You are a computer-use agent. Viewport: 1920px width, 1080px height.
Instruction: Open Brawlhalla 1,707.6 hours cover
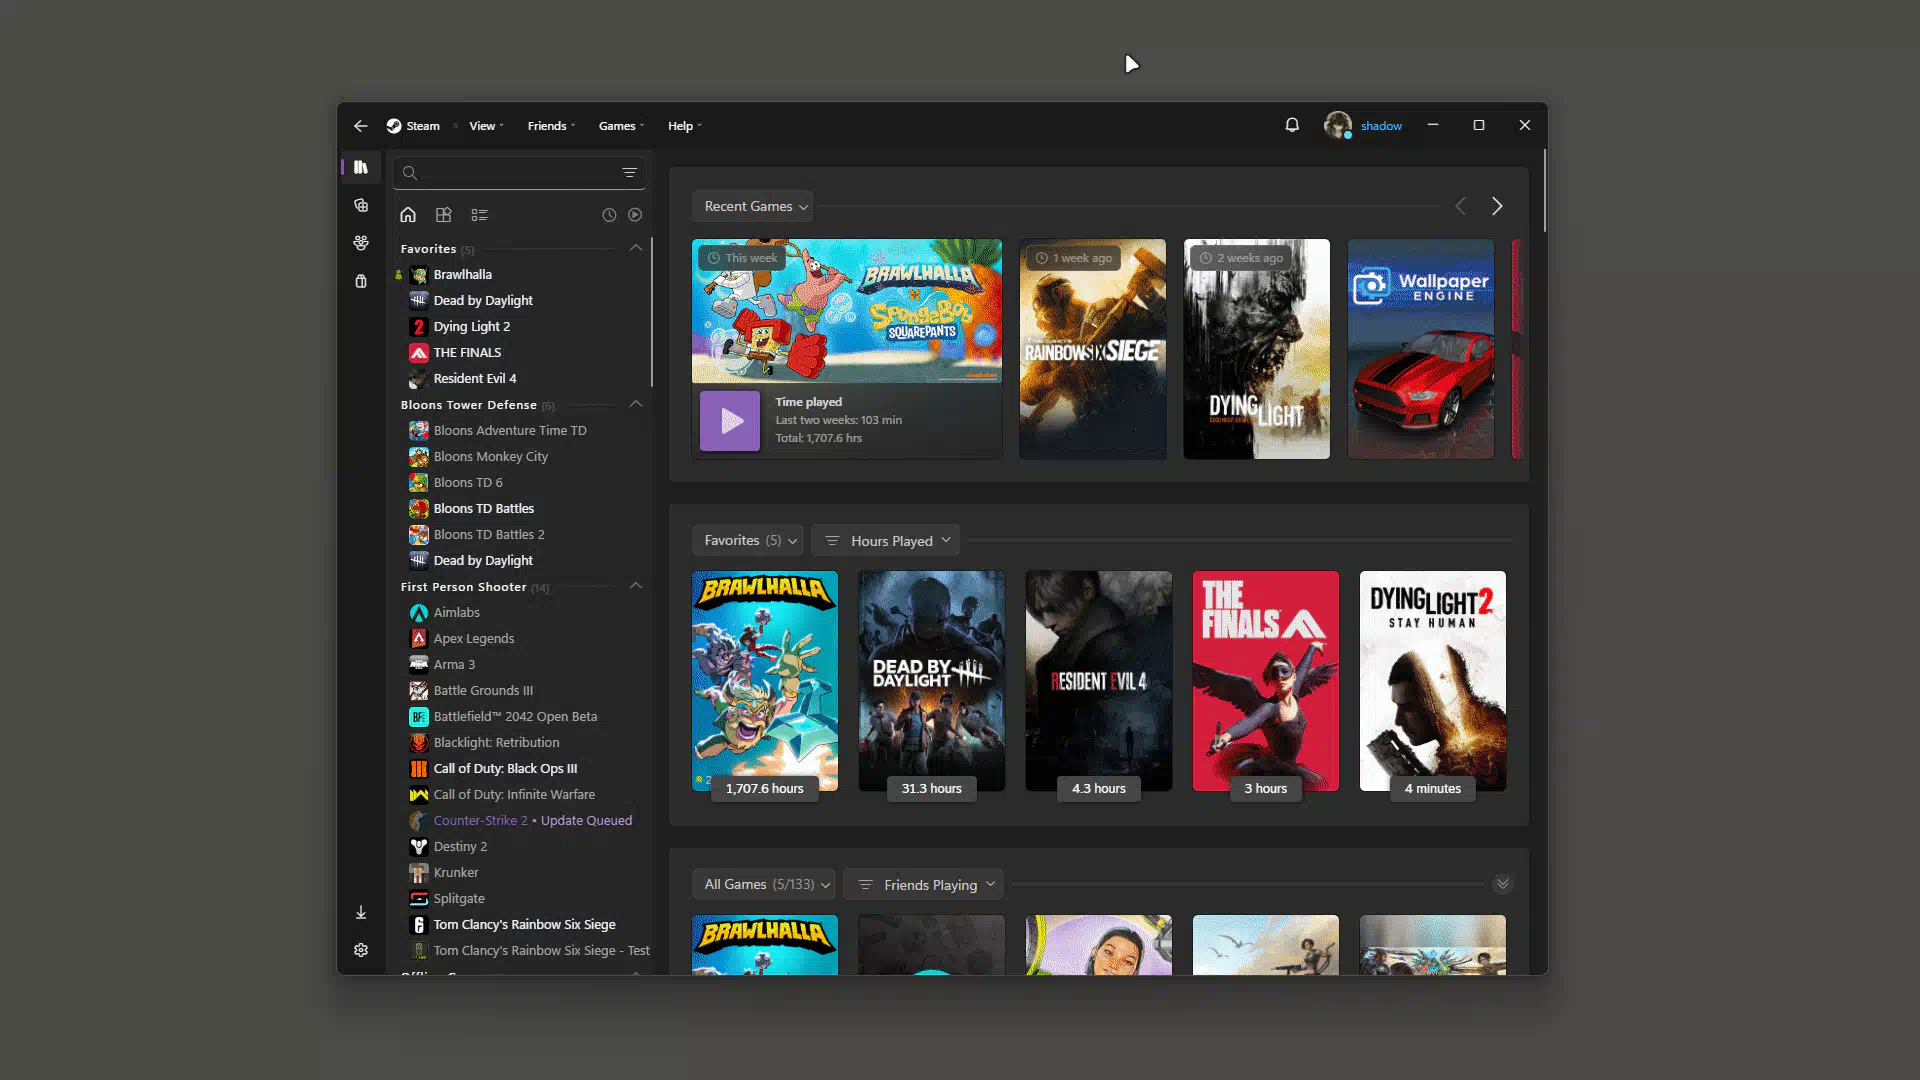point(765,681)
